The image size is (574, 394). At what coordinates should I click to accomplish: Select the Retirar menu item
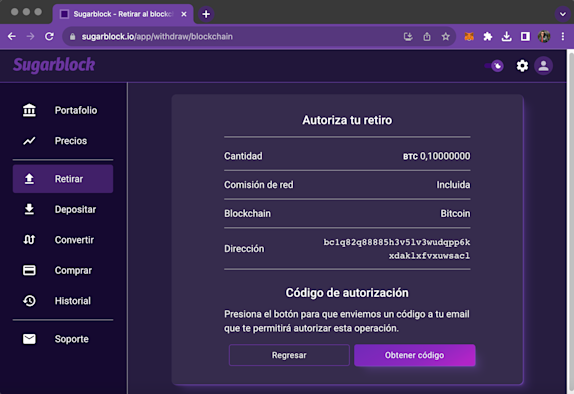click(x=63, y=179)
